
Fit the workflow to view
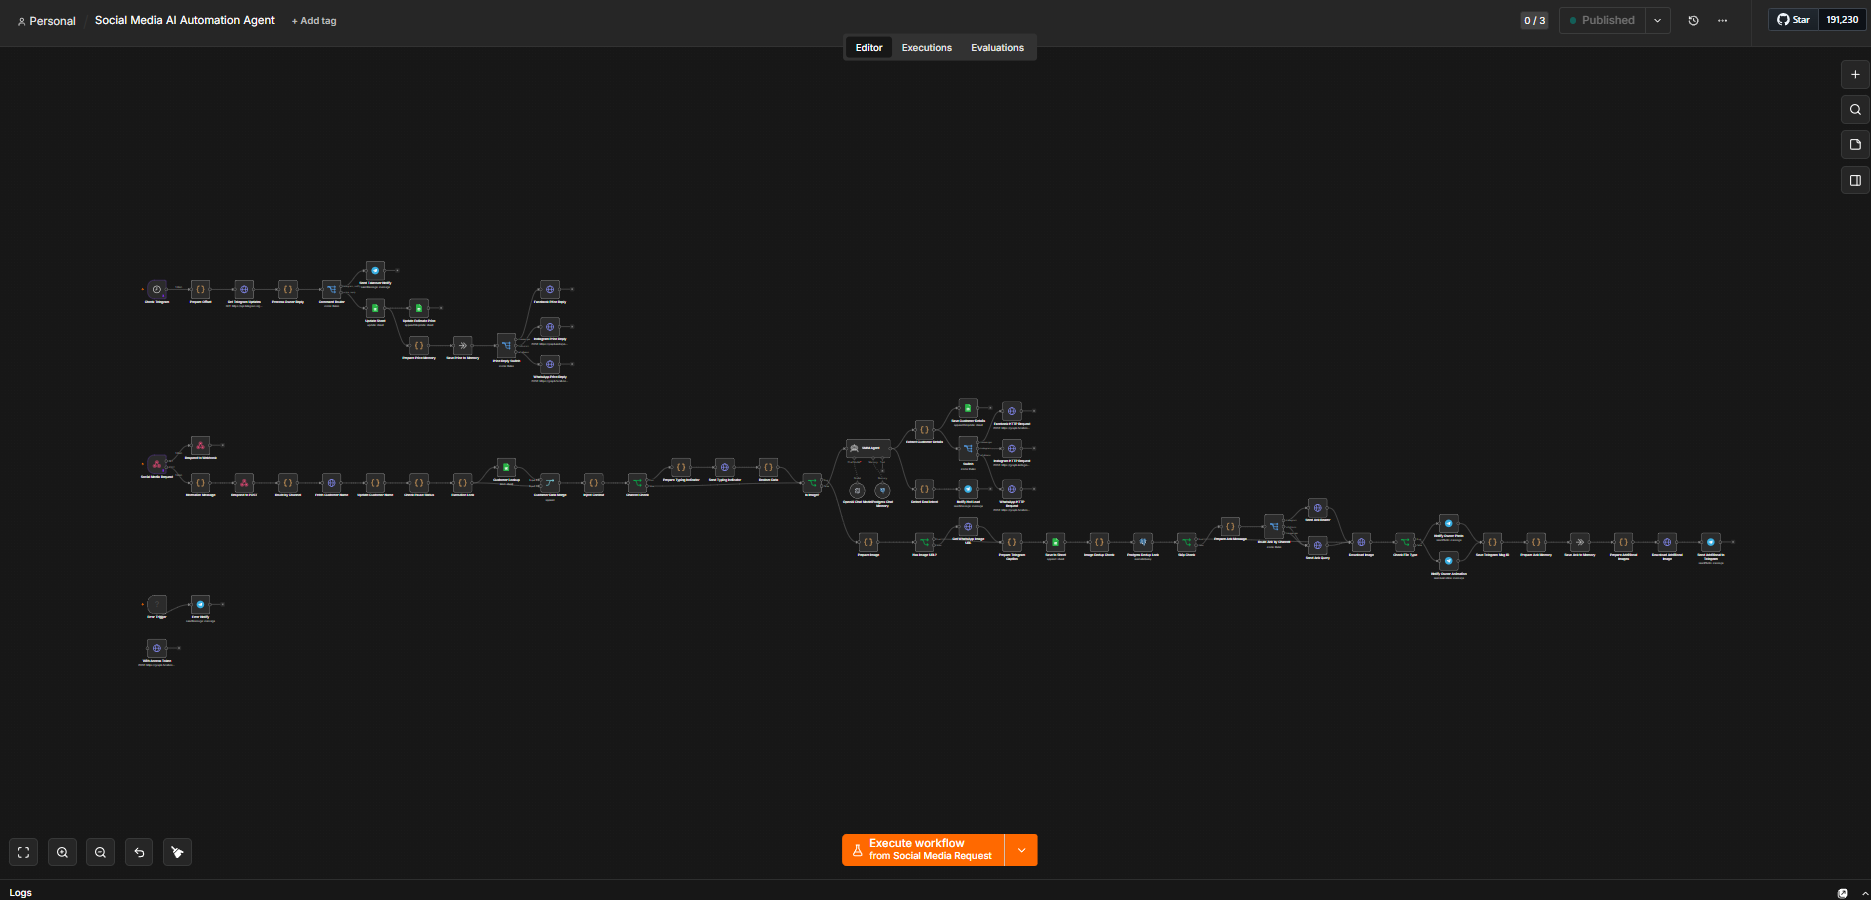[x=24, y=852]
